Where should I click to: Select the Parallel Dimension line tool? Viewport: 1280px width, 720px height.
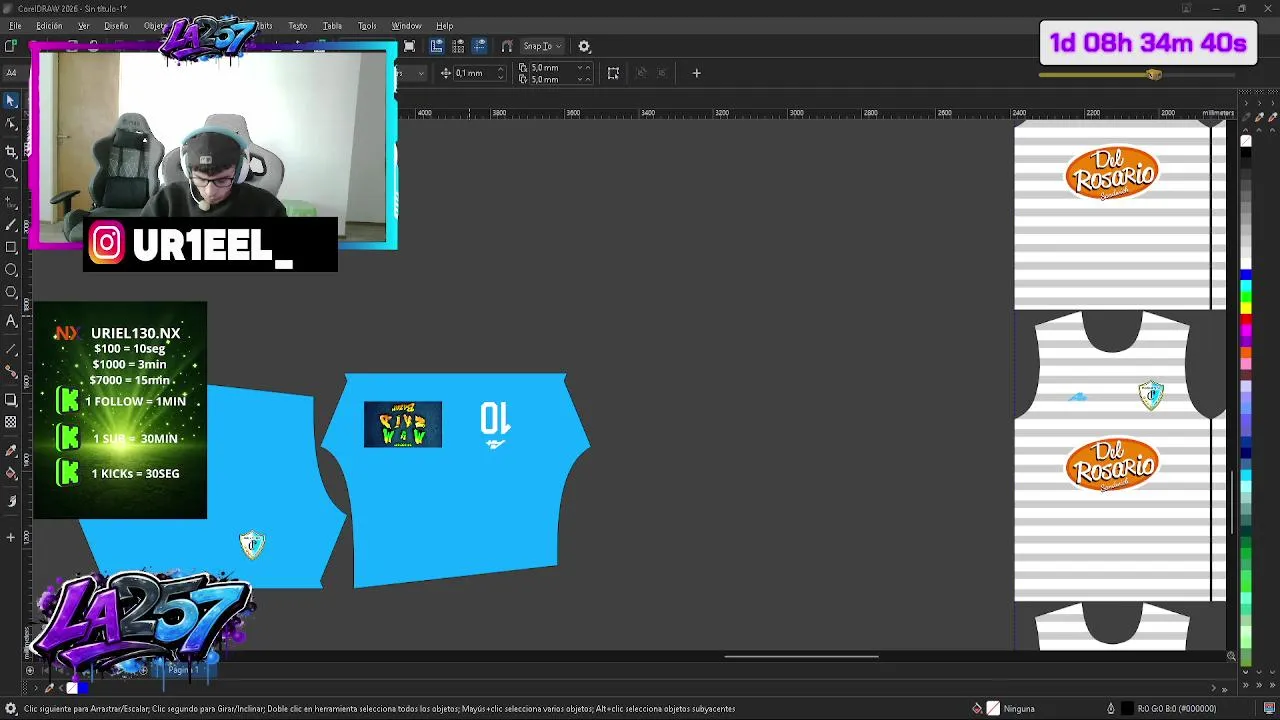pyautogui.click(x=11, y=349)
